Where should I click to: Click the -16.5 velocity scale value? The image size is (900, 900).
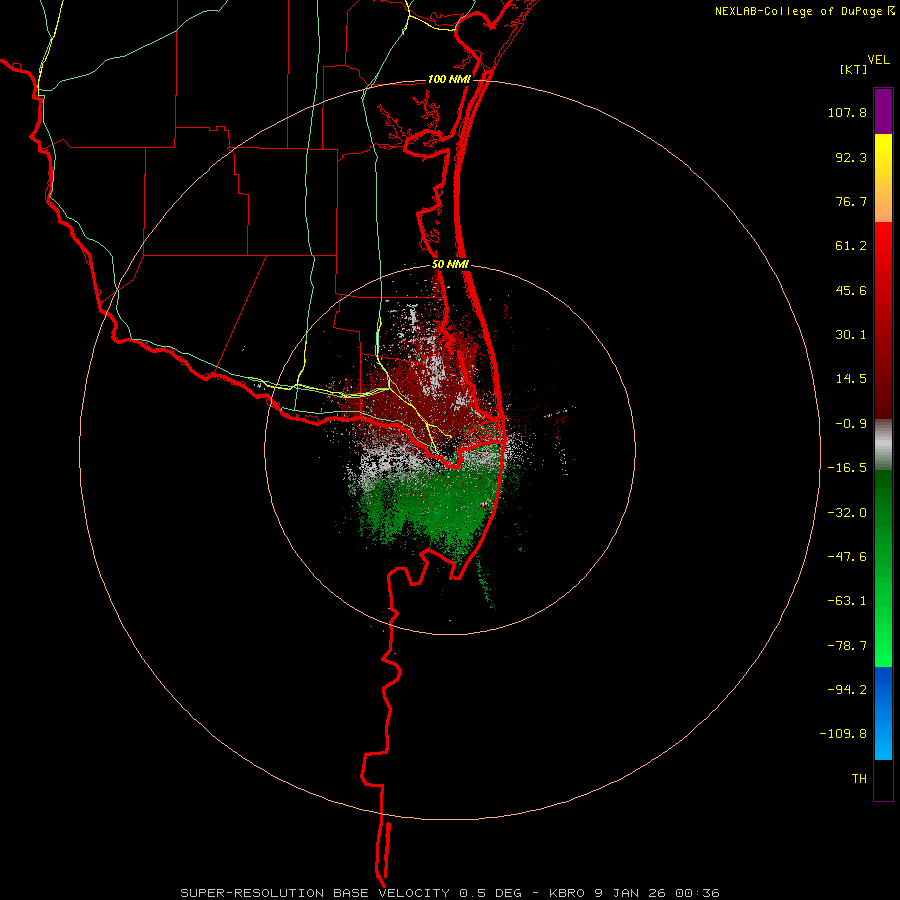(x=847, y=468)
